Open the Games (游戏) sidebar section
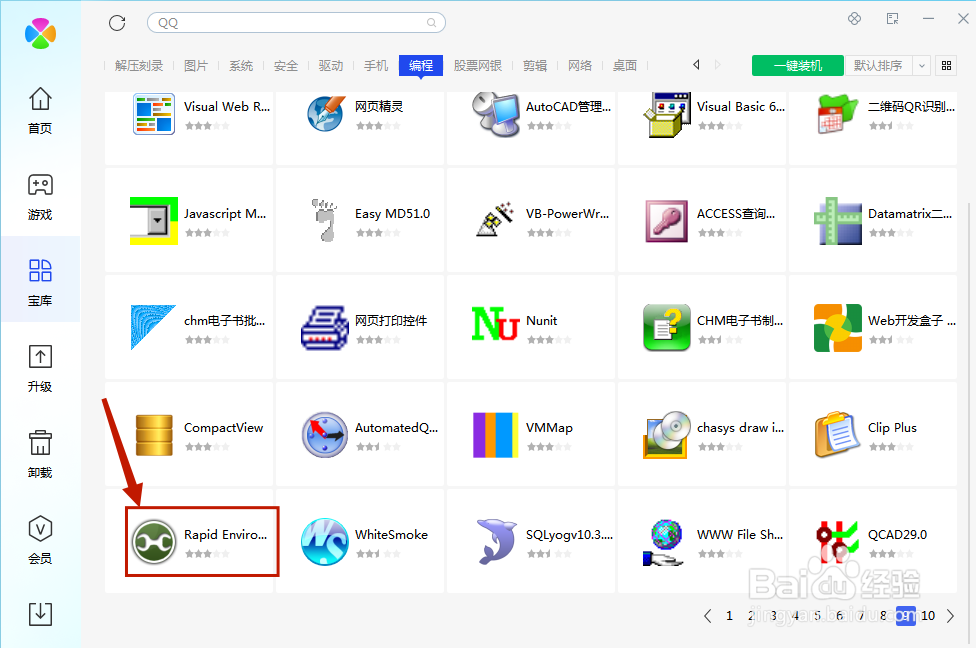Screen dimensions: 976x648 point(40,197)
